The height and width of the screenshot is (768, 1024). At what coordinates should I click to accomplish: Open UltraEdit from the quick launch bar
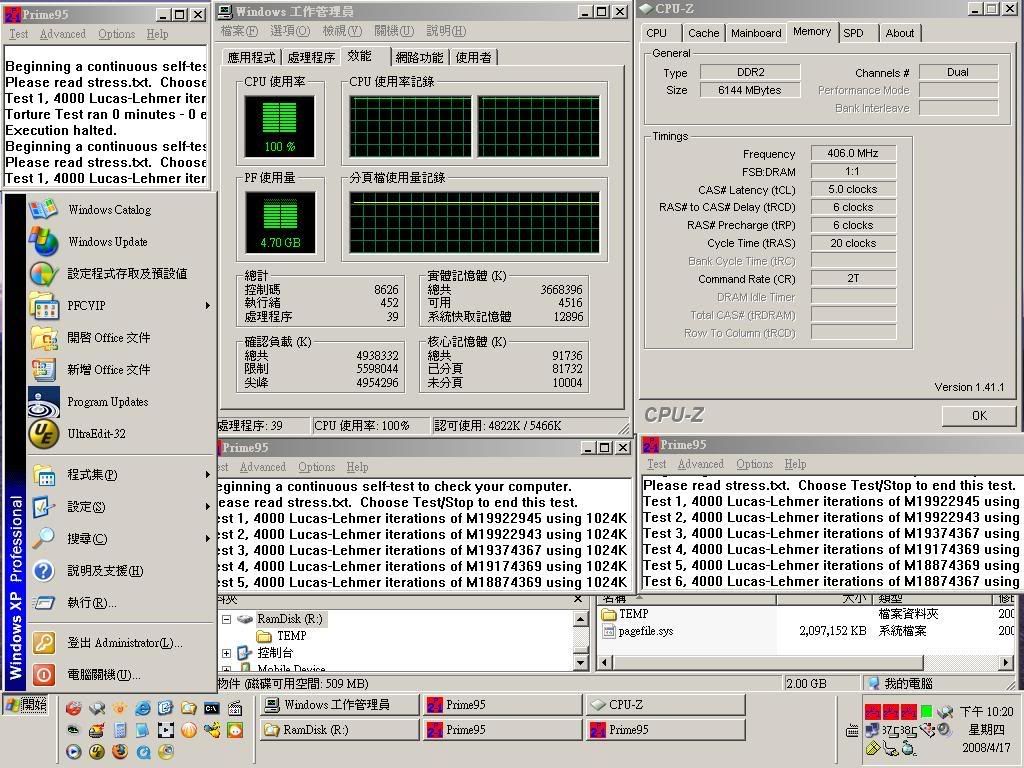(97, 752)
